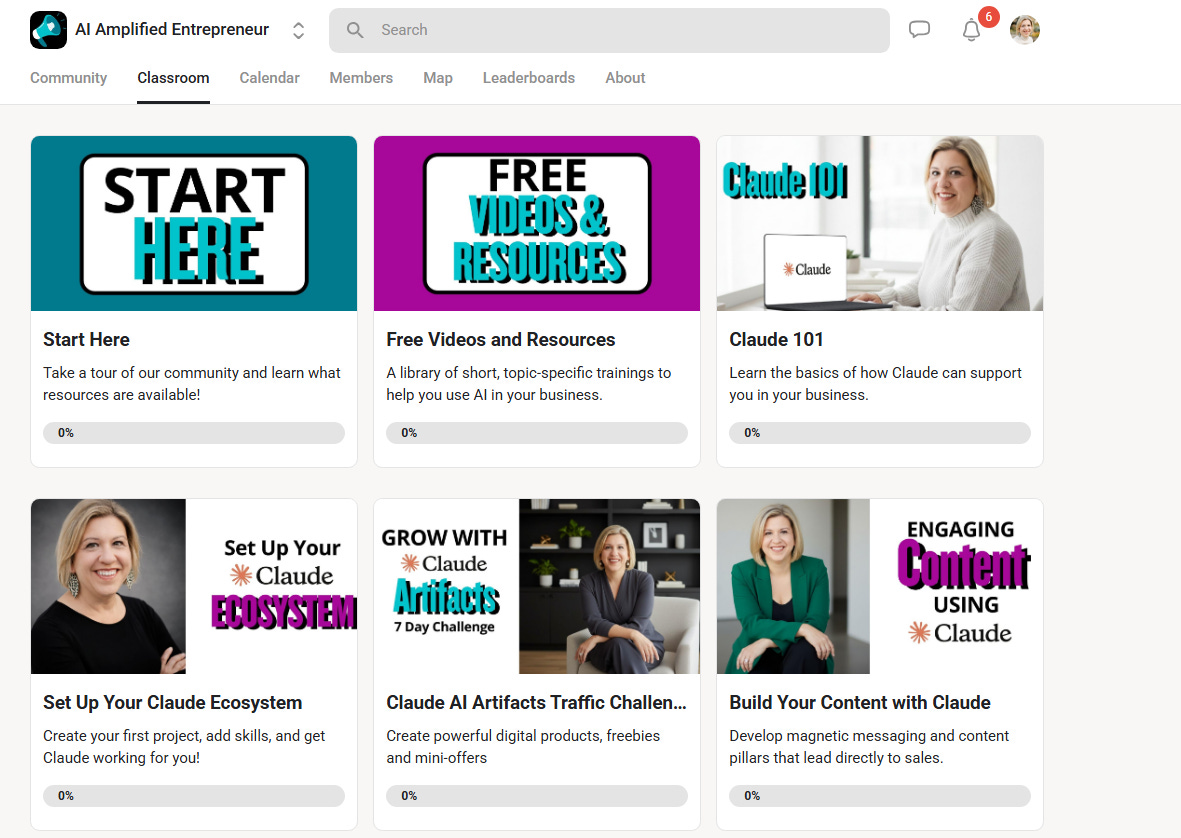Click the Claude 101 title
This screenshot has width=1181, height=838.
(x=777, y=340)
